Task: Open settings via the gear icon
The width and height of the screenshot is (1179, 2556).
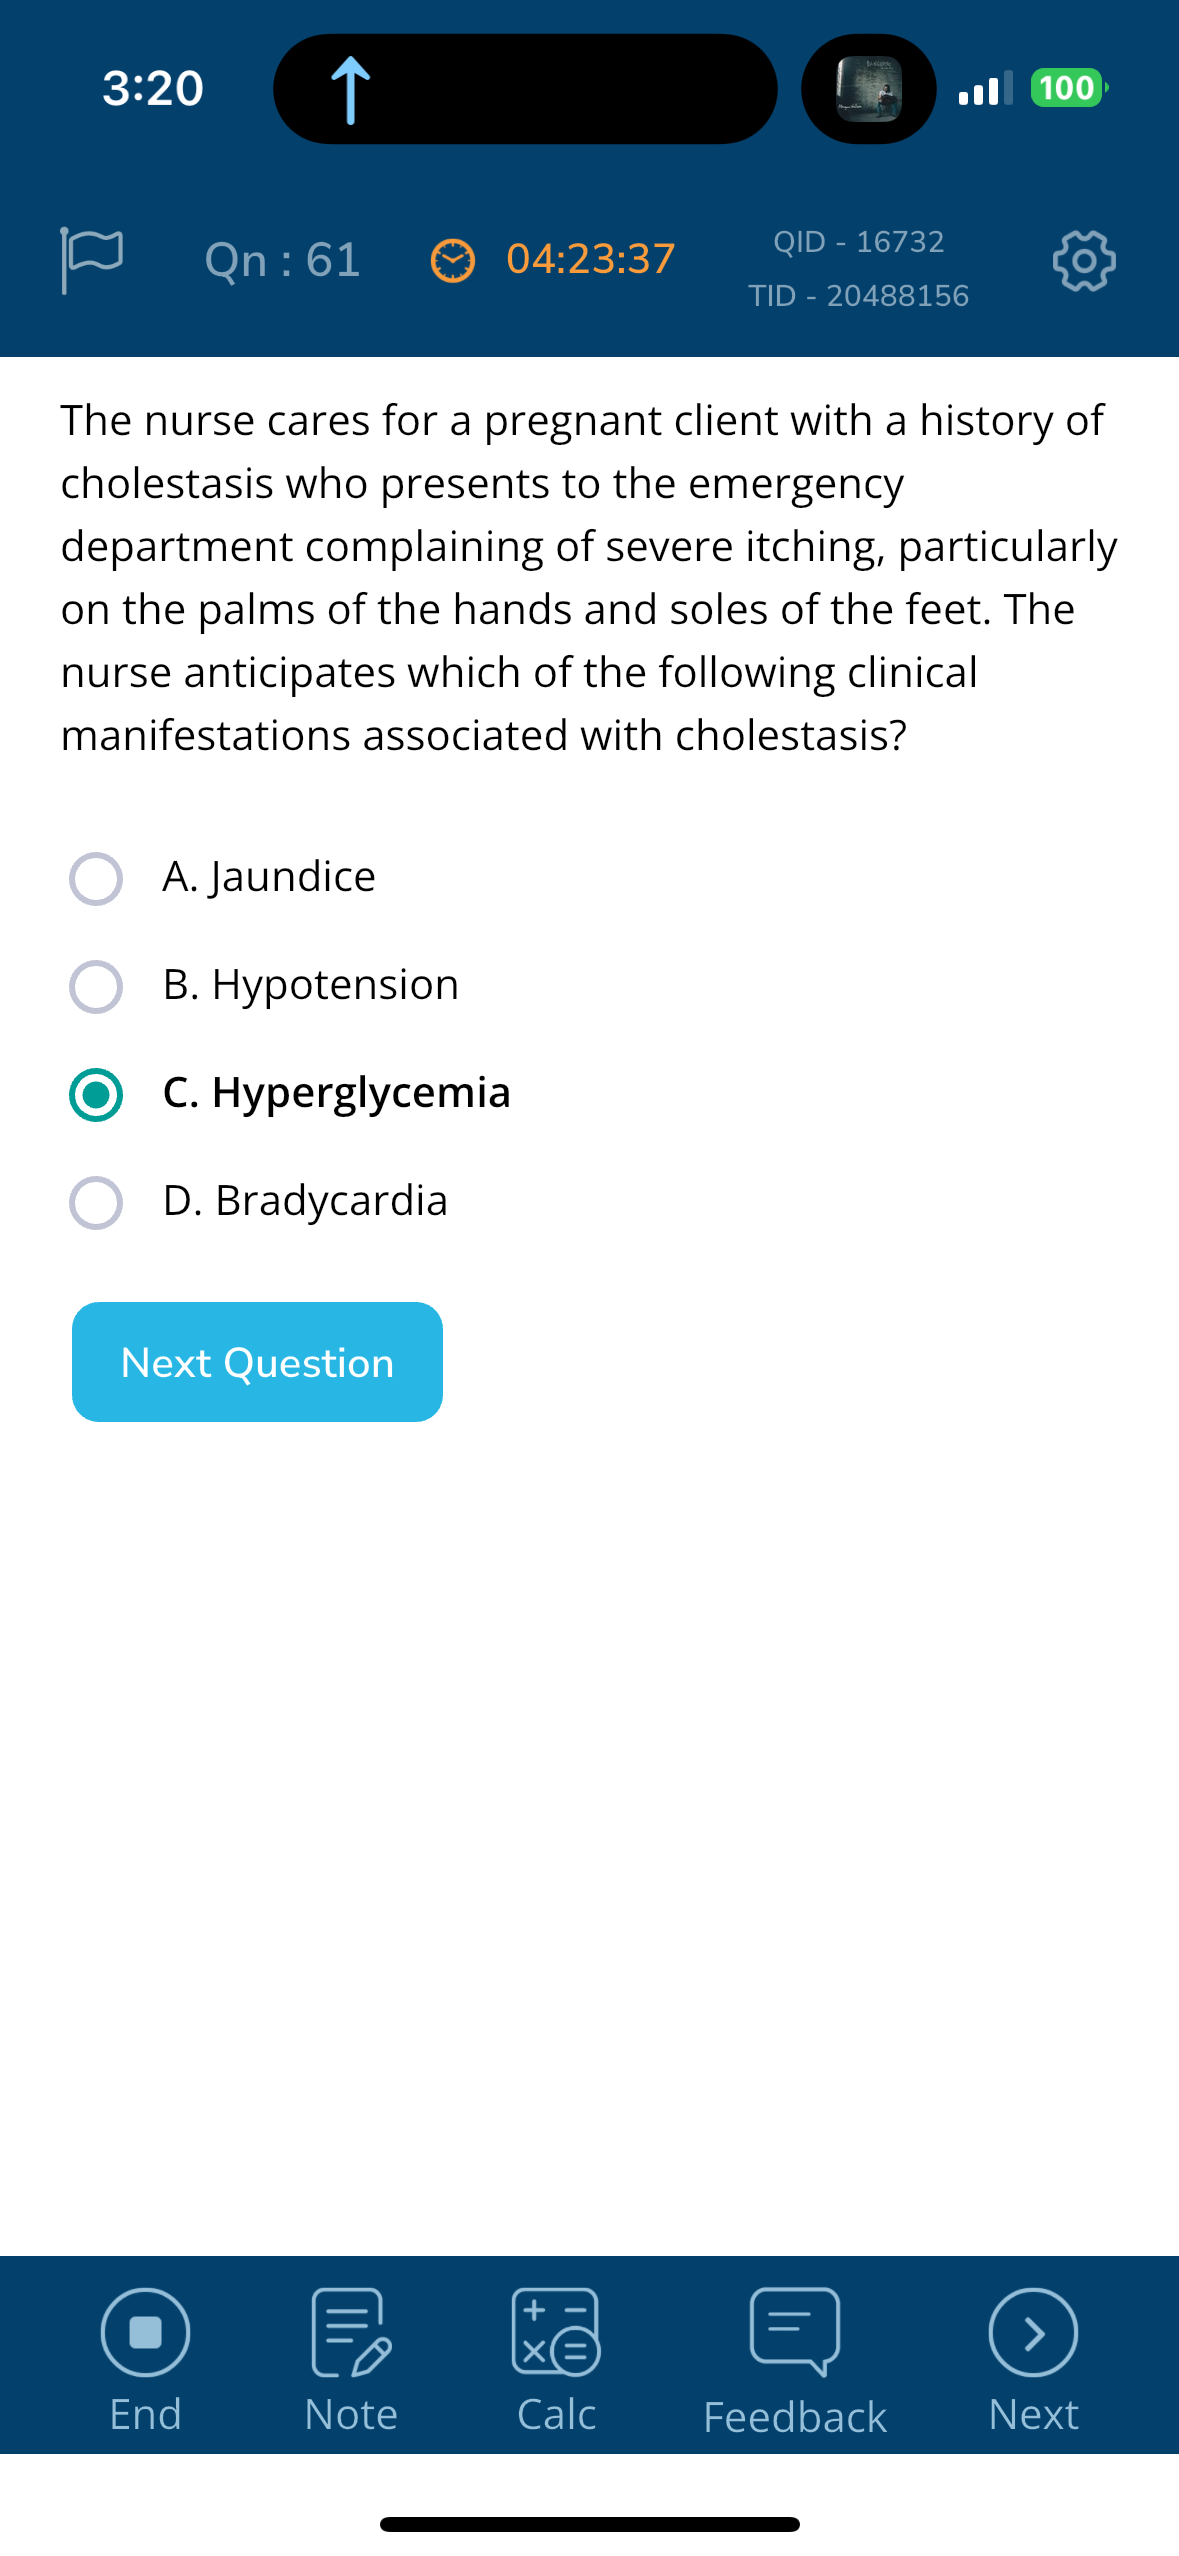Action: (x=1084, y=261)
